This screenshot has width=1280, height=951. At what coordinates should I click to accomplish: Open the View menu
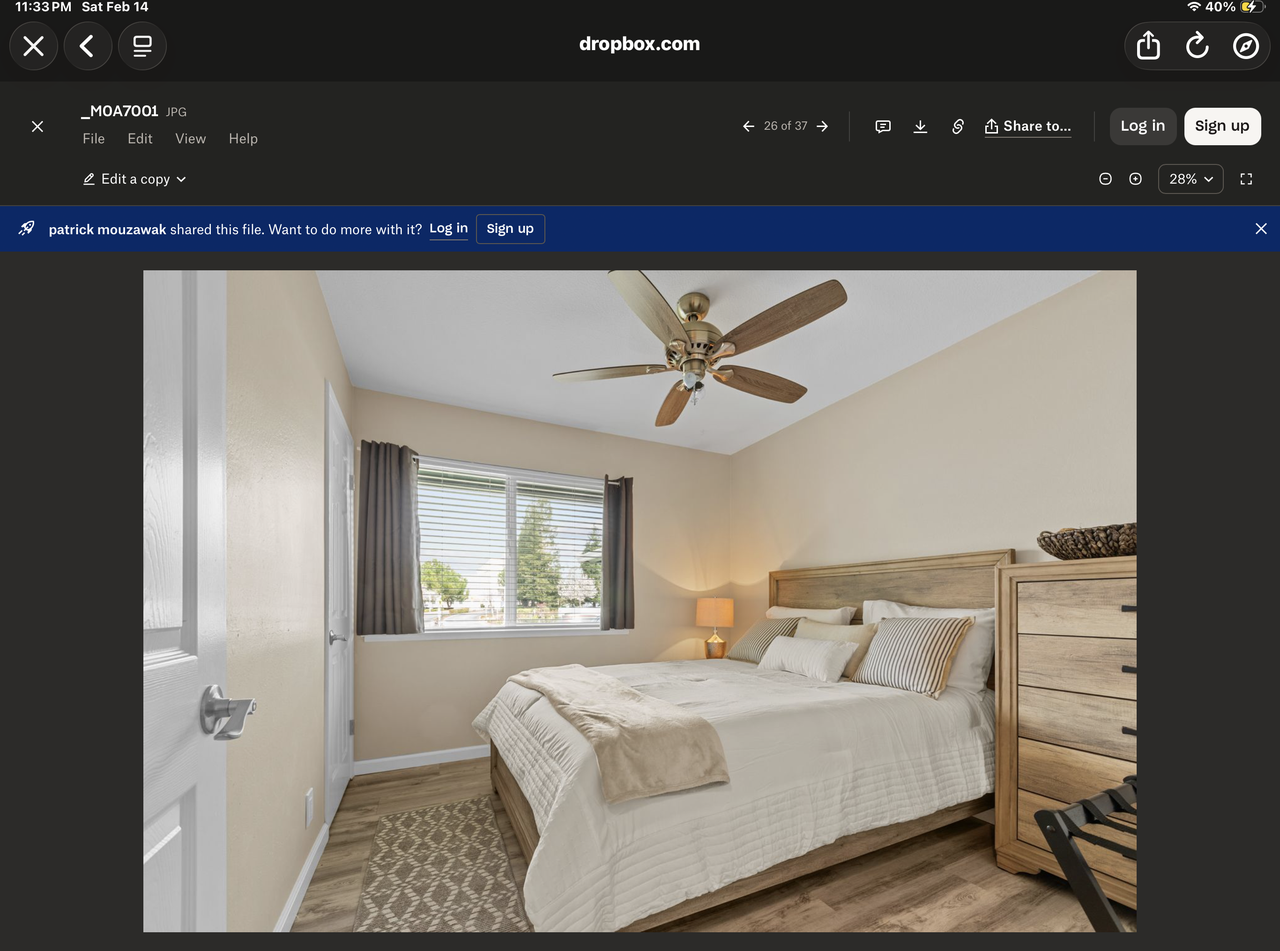(190, 139)
